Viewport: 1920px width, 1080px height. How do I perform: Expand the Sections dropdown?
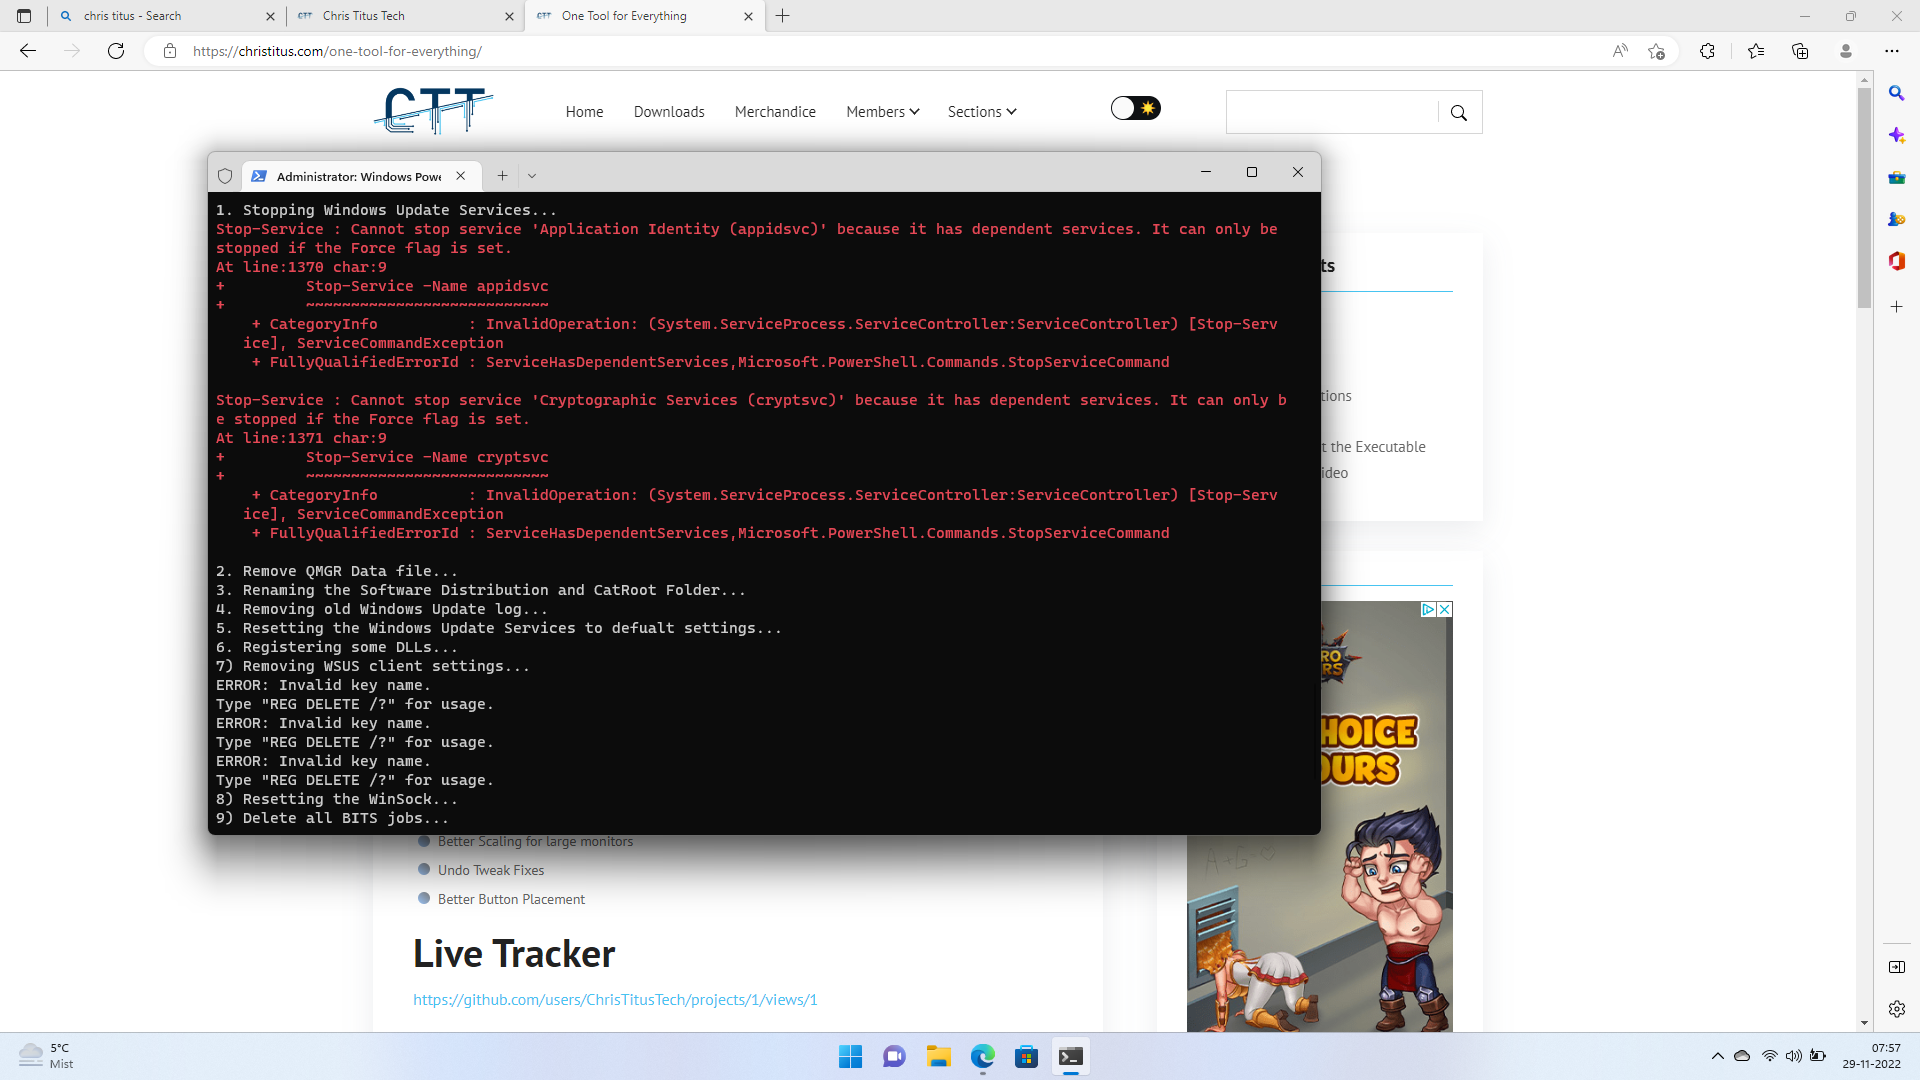(981, 111)
